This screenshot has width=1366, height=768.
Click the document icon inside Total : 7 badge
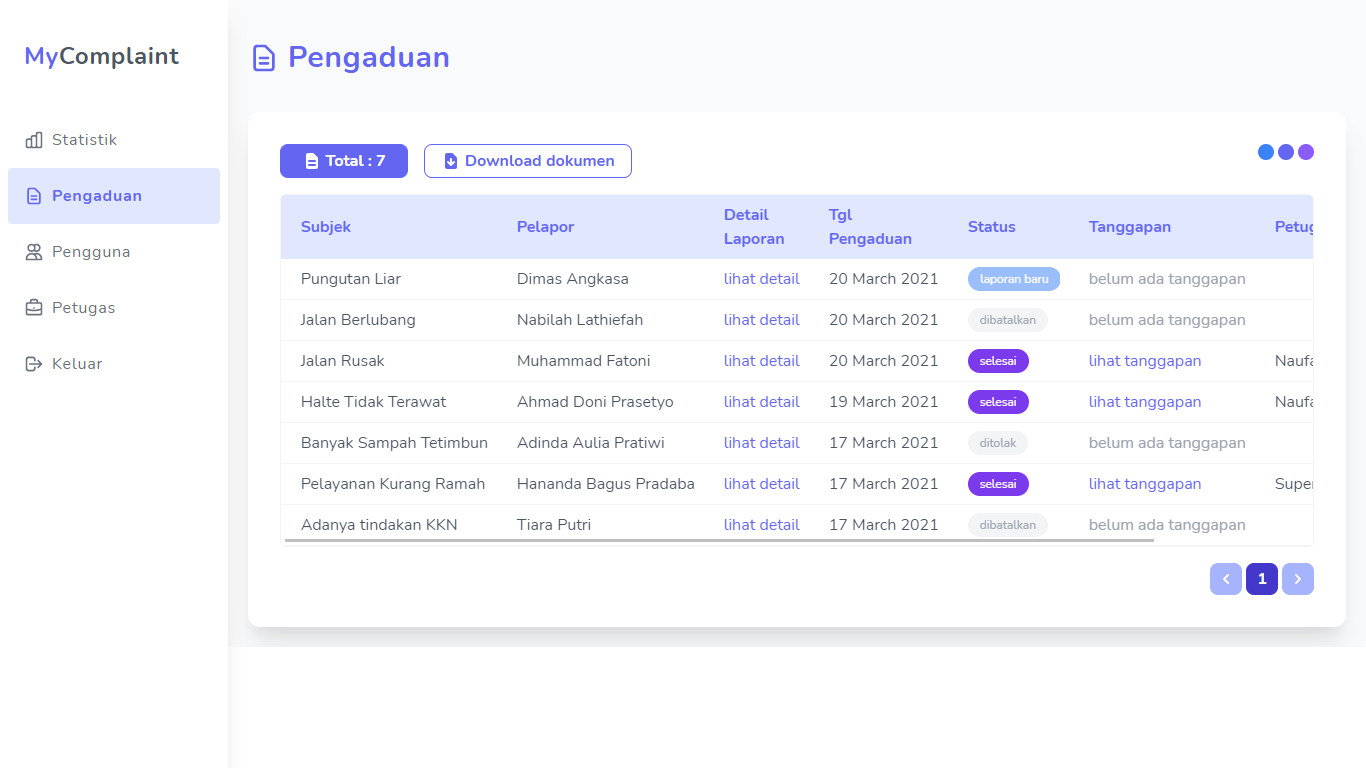click(x=312, y=161)
